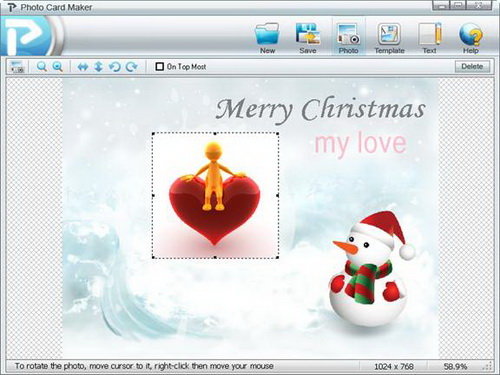Screen dimensions: 500x375
Task: Minimize the Photo Card Maker window
Action: coord(441,5)
